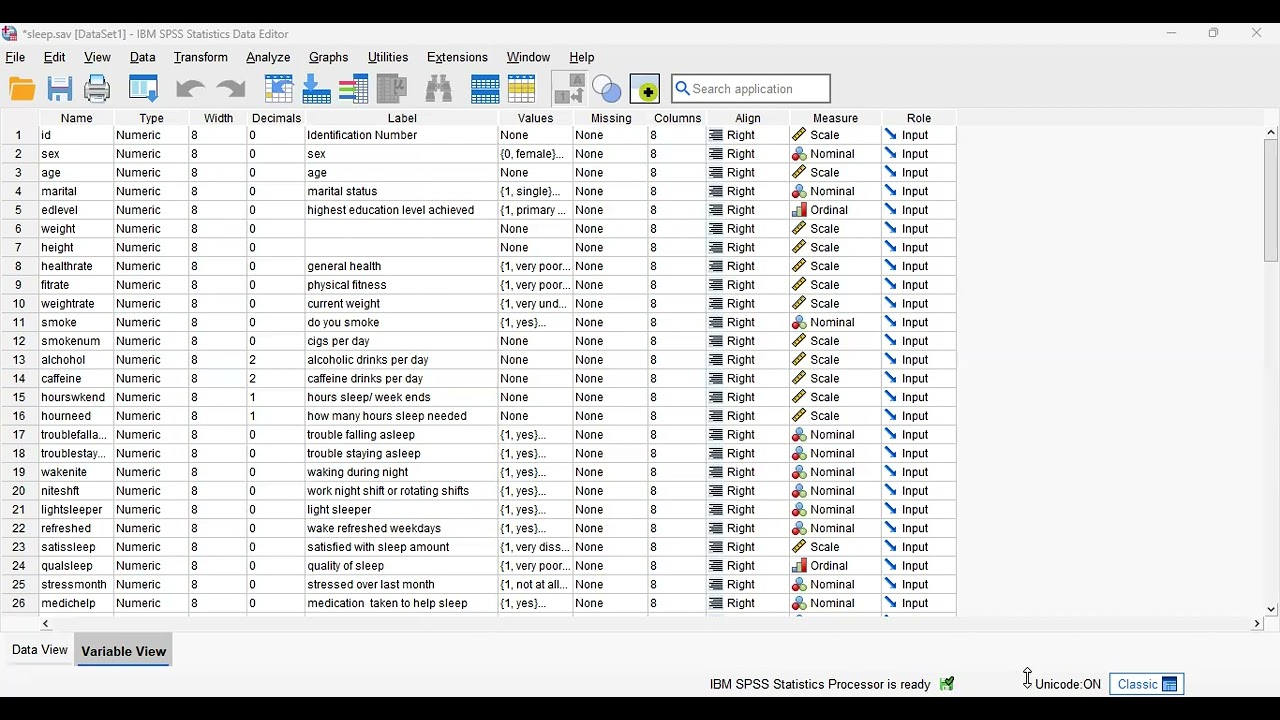Click the Classic view mode button

[1147, 684]
